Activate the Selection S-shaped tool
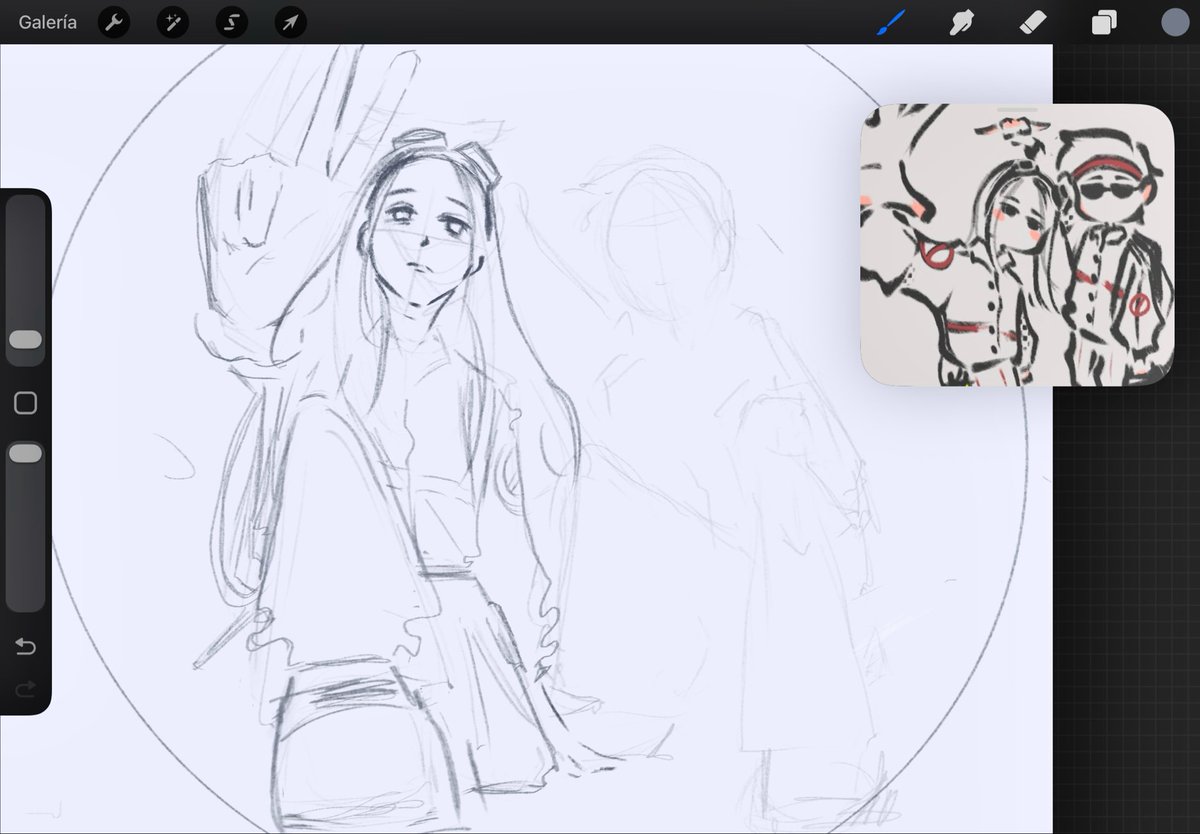This screenshot has height=834, width=1200. [232, 23]
